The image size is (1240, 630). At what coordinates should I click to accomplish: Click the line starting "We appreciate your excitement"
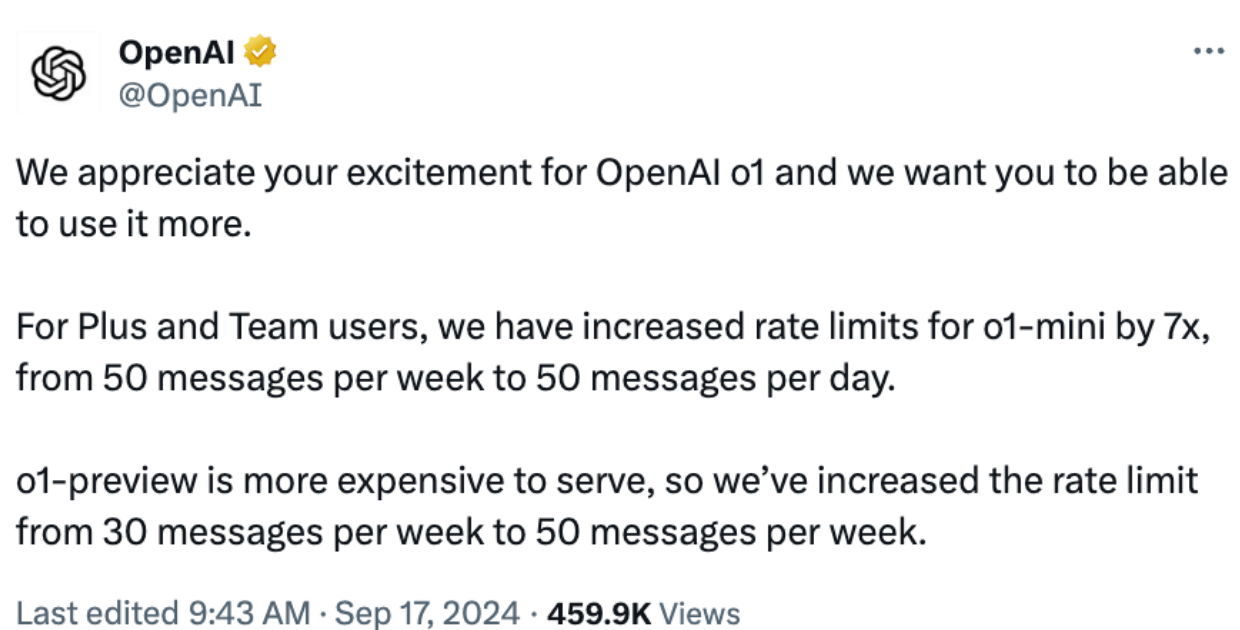[x=620, y=174]
